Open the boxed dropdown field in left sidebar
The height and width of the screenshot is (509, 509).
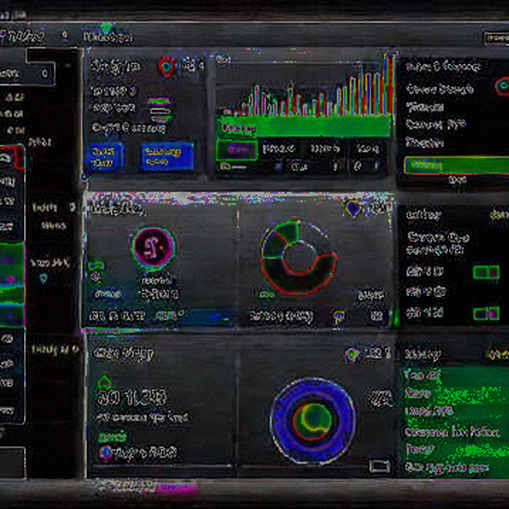tap(27, 73)
